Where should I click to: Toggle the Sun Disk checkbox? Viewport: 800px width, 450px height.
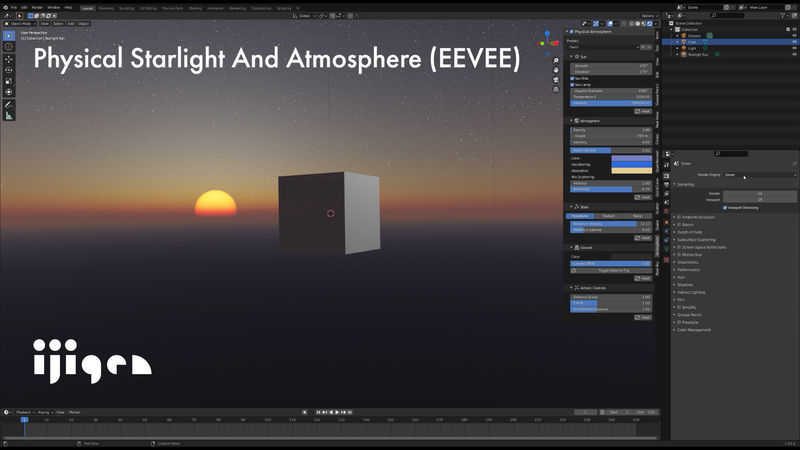[572, 79]
